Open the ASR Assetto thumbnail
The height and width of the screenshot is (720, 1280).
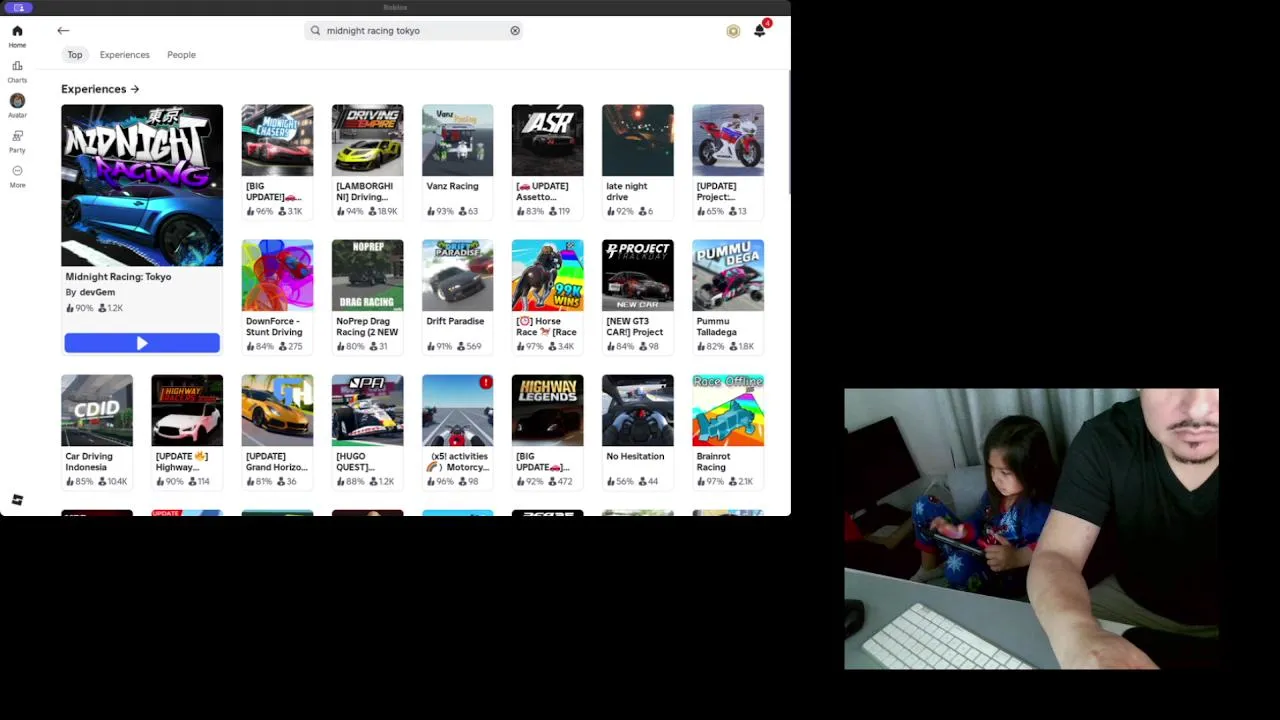point(548,140)
